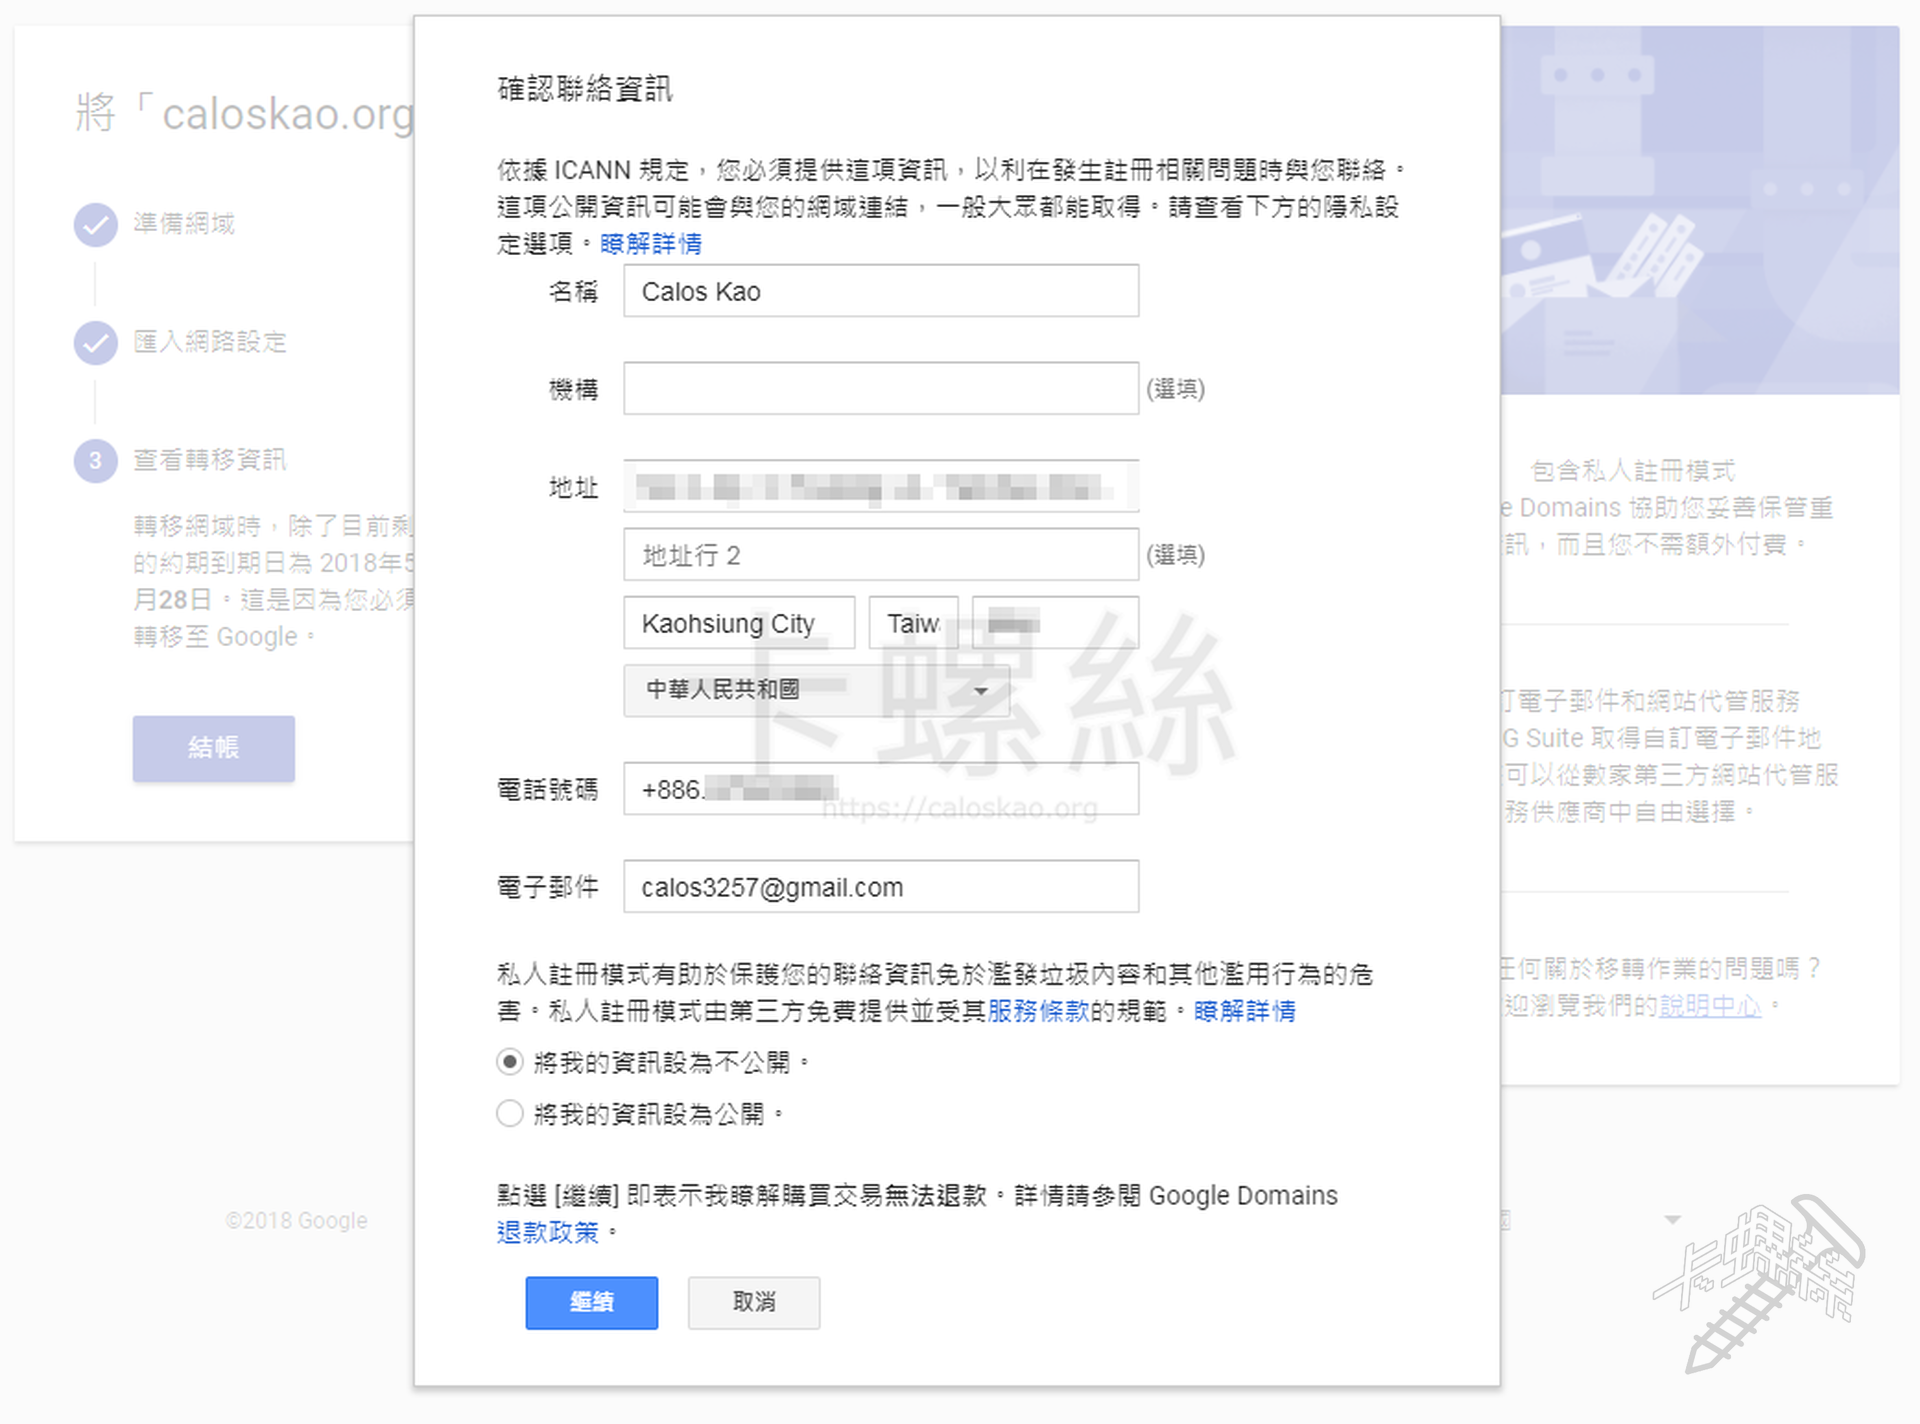Click step 3 查看轉移資訊 circle icon
Screen dimensions: 1920x1424
(96, 461)
